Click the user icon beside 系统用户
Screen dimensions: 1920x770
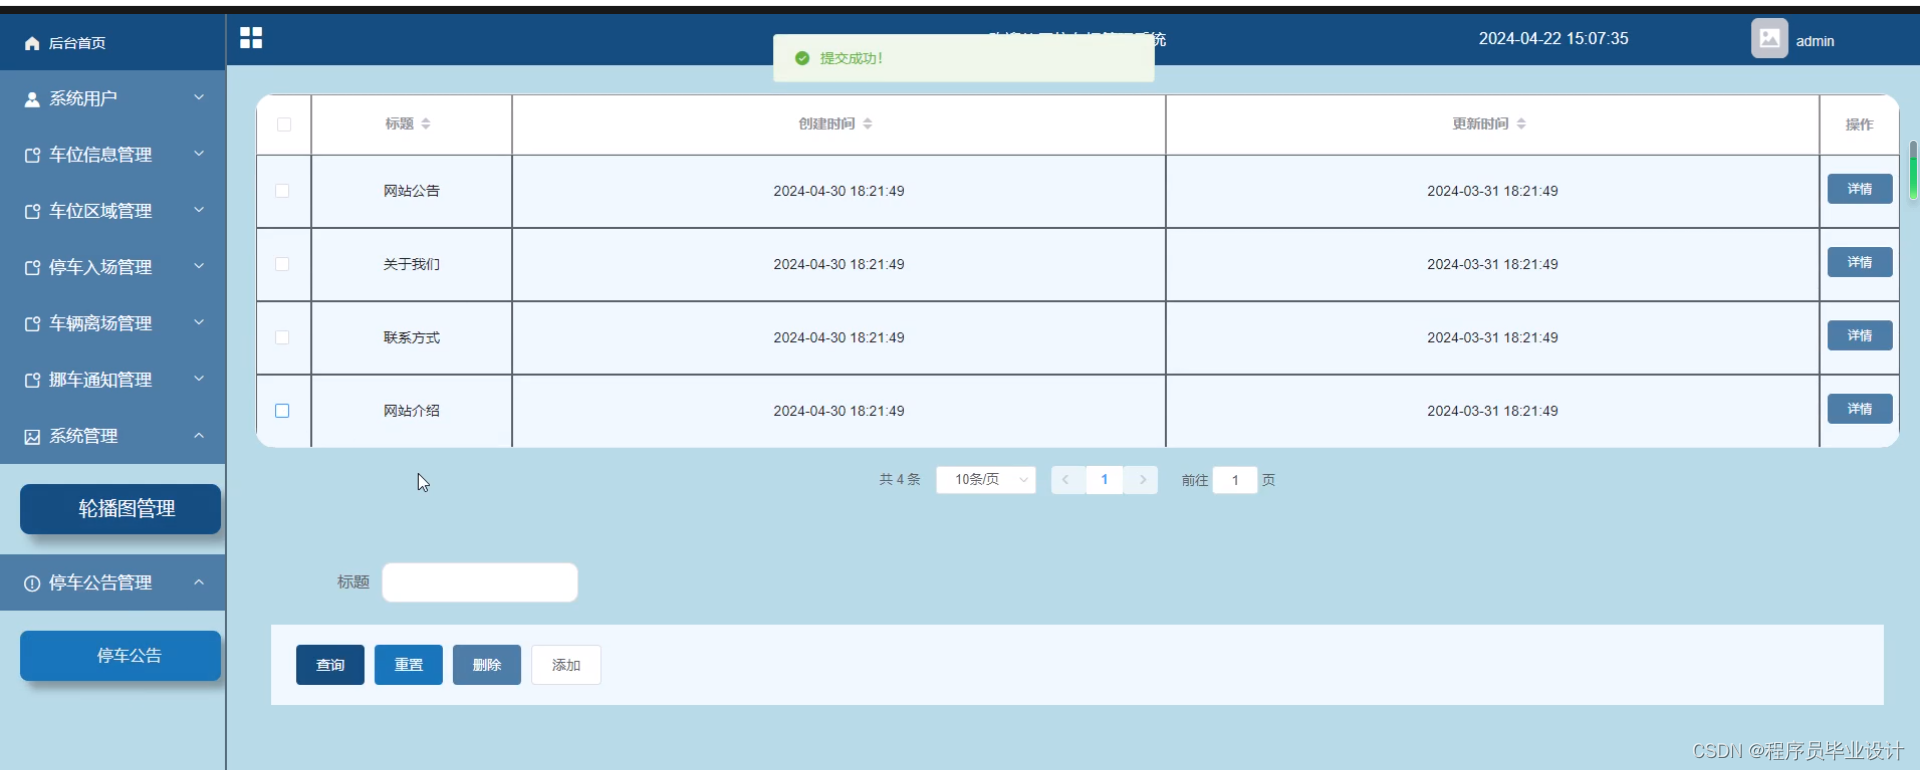click(x=32, y=99)
